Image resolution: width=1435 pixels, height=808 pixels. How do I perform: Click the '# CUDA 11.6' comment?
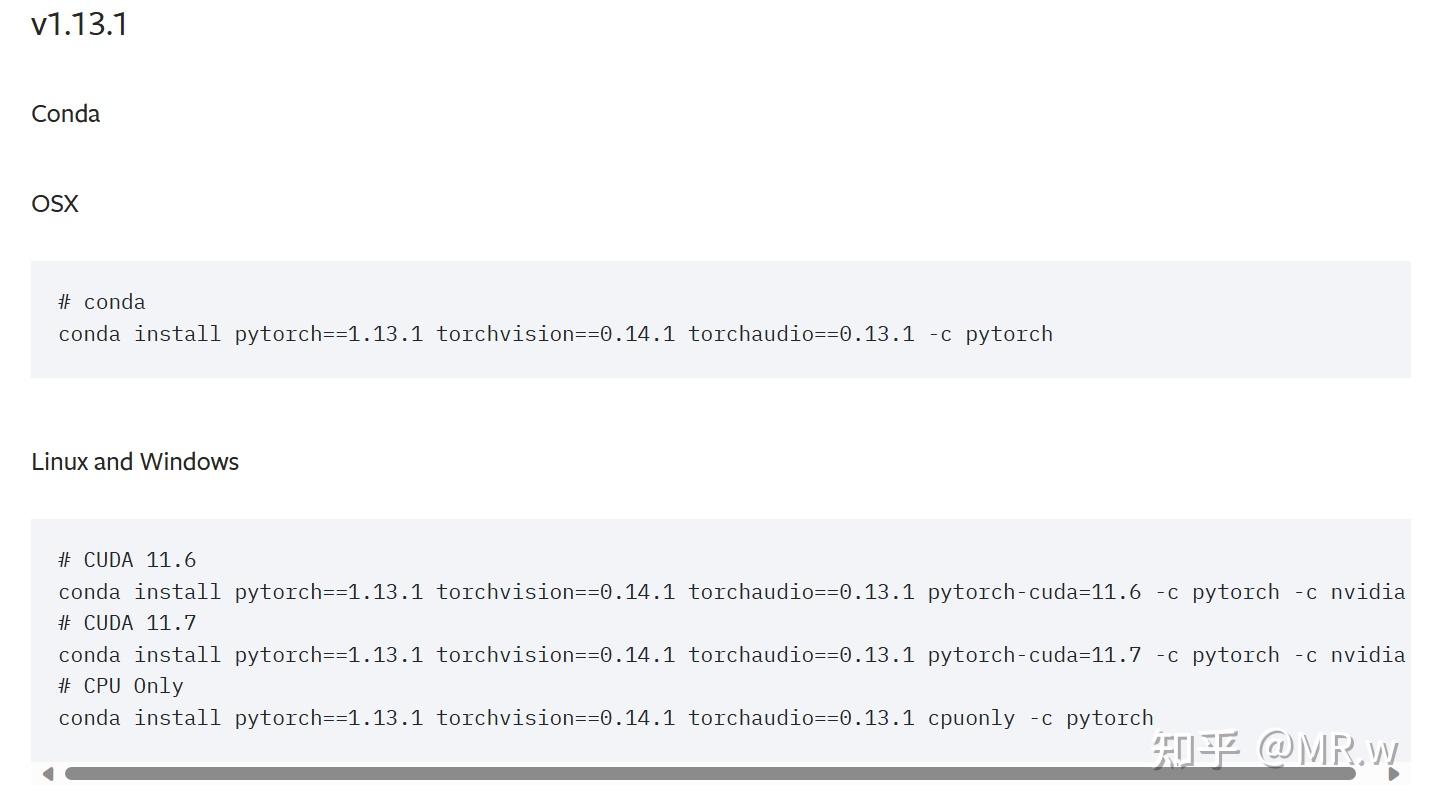pos(127,560)
